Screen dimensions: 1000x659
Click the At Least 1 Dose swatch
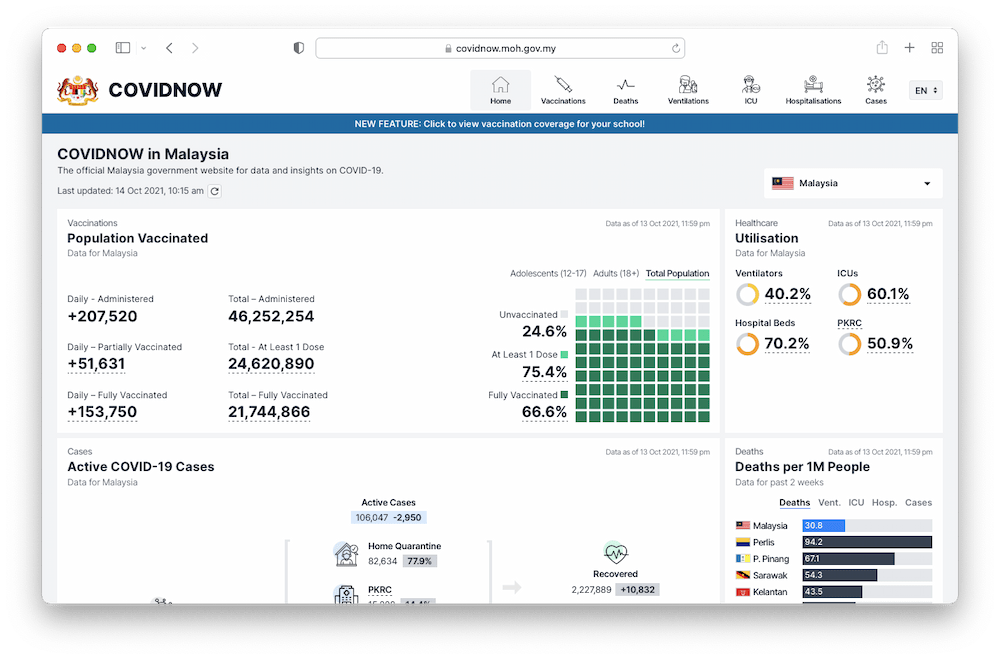(x=564, y=355)
